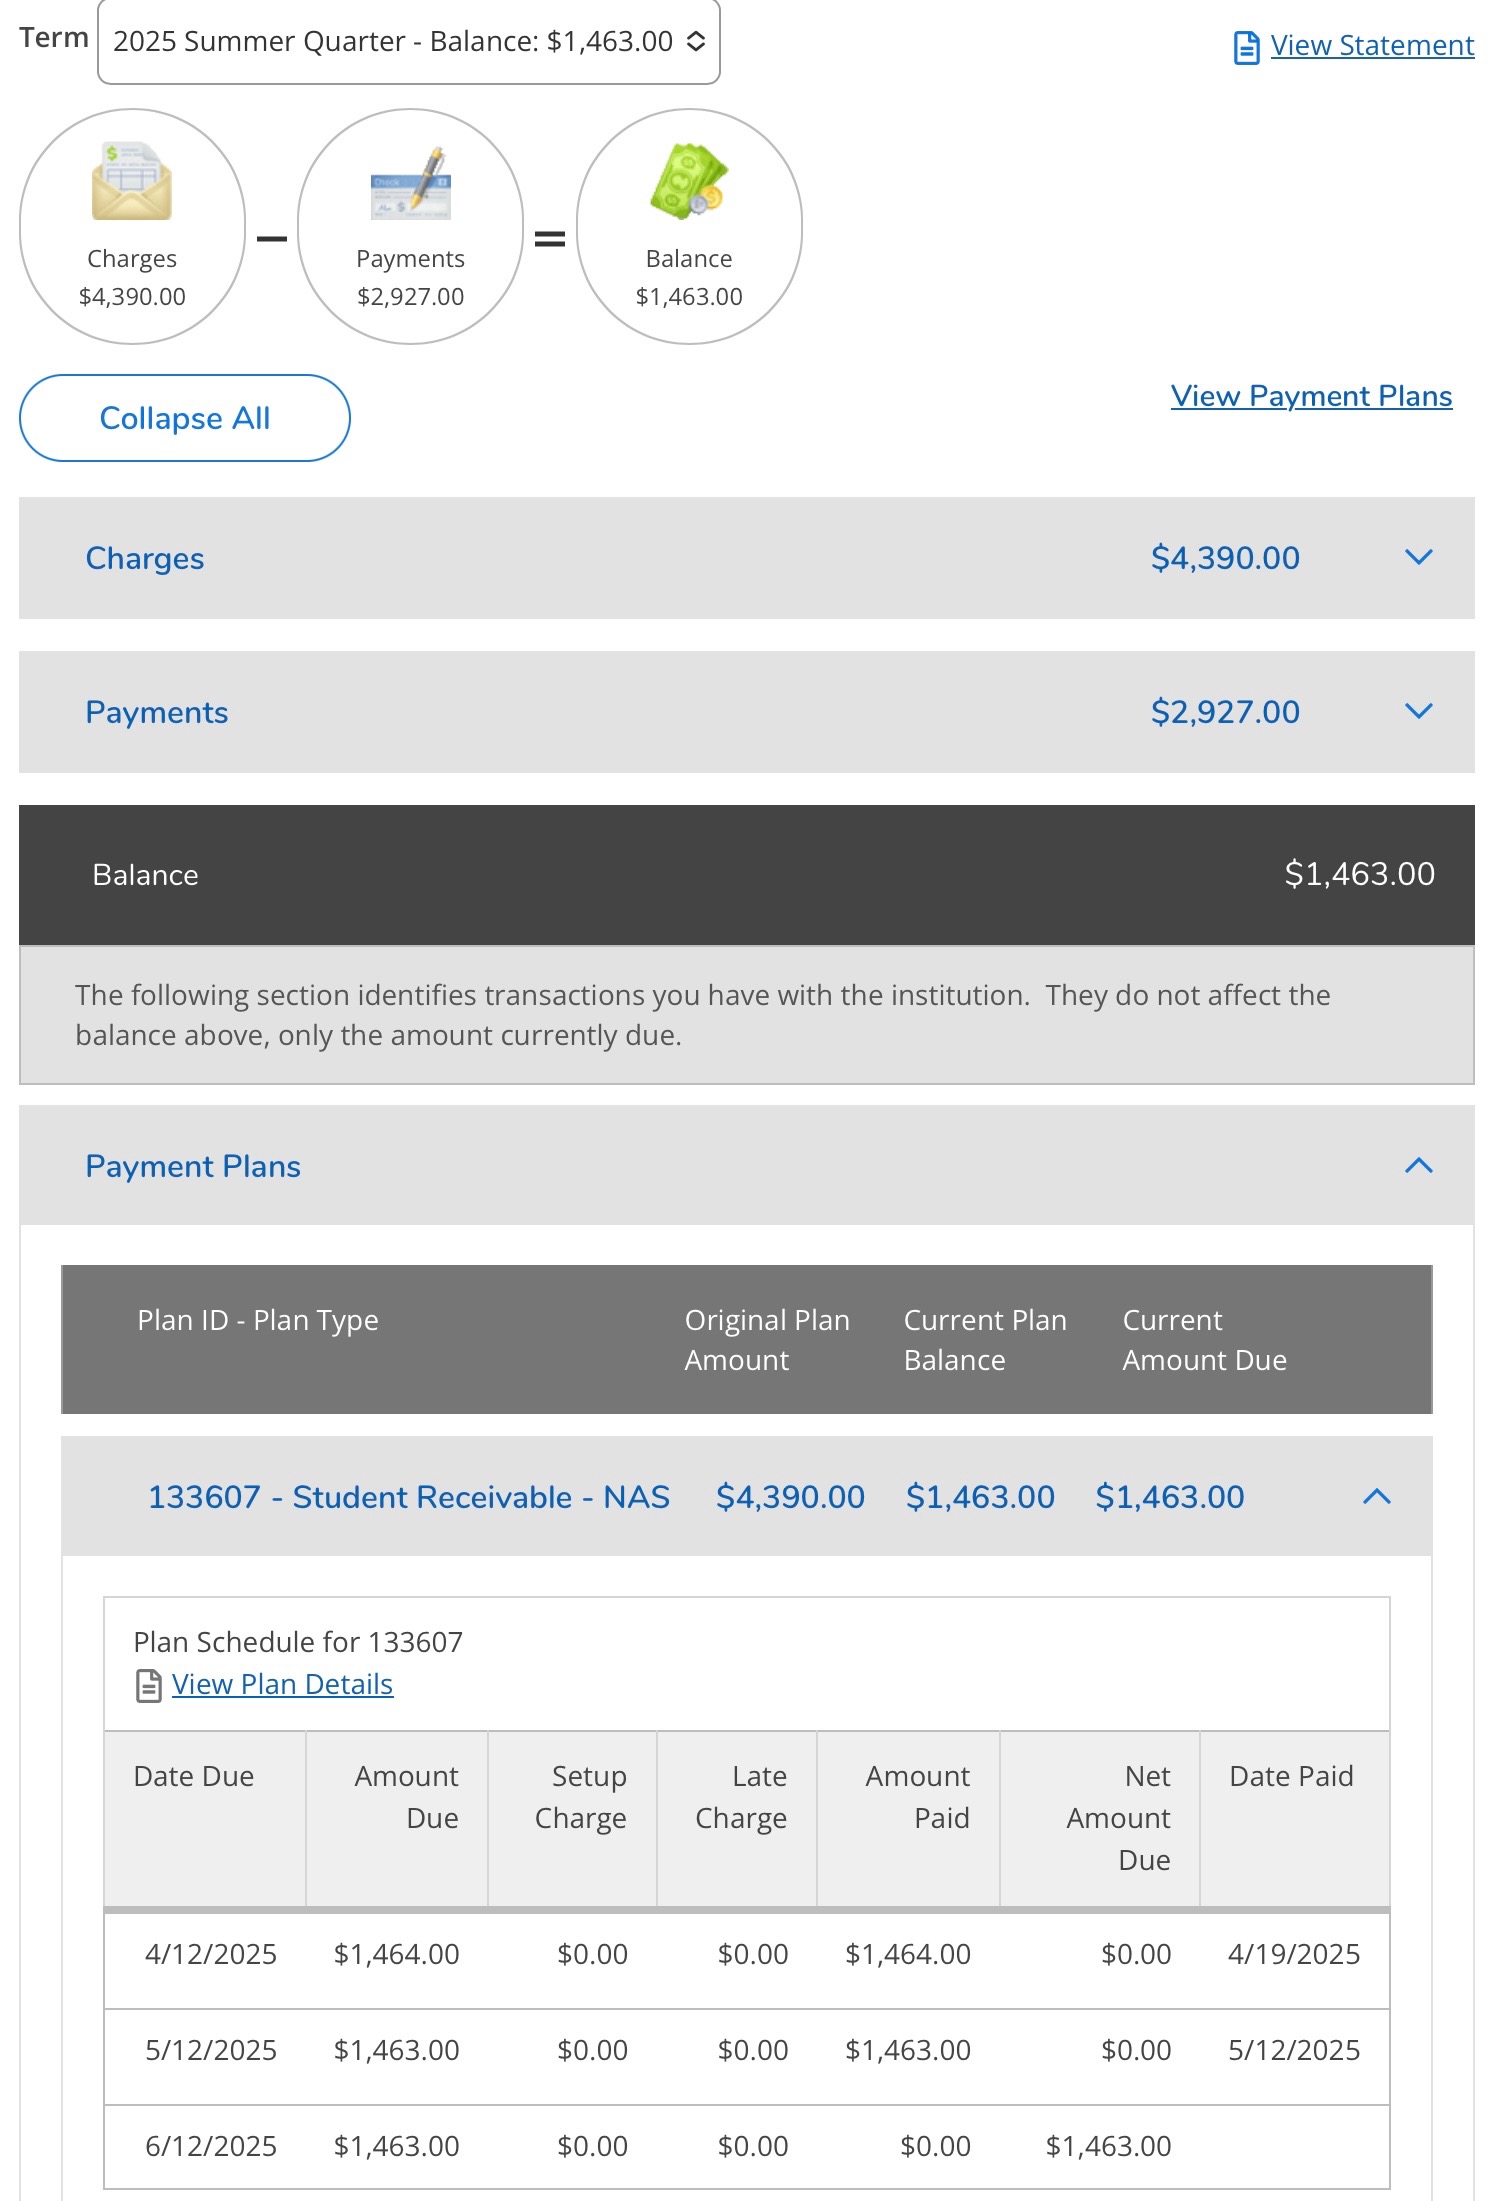
Task: Click the document icon beside View Plan Details
Action: (x=149, y=1686)
